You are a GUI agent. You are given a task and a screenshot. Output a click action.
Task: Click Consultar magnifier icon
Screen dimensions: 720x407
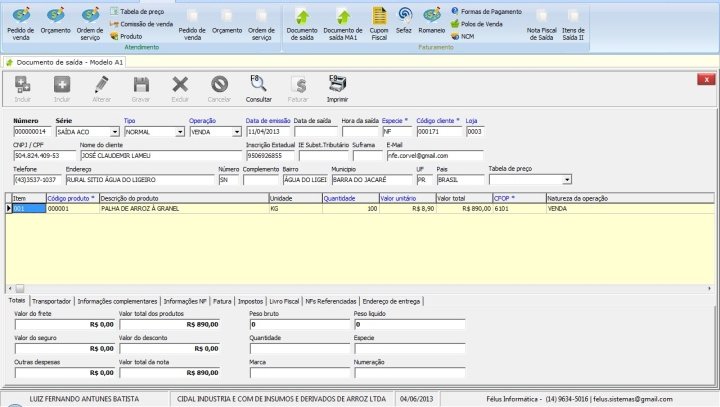point(259,89)
